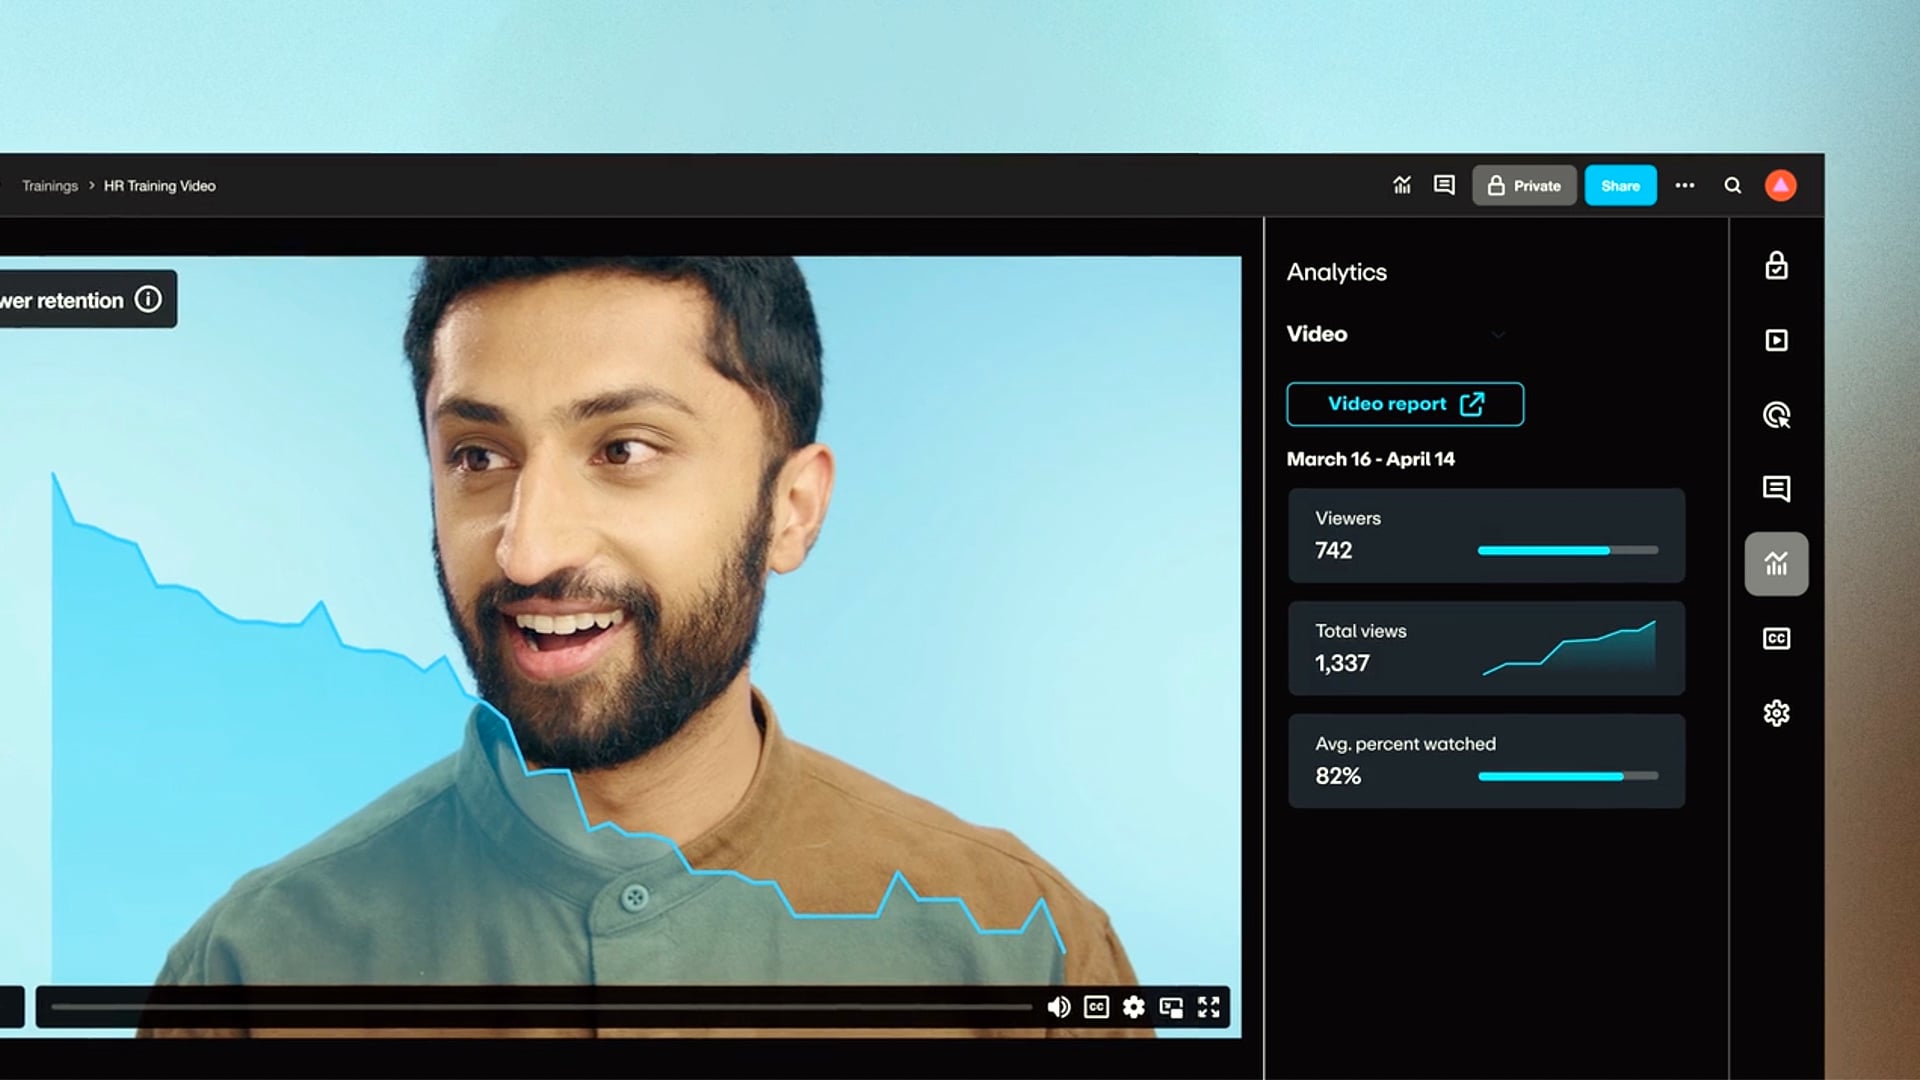The image size is (1920, 1080).
Task: Open player quality settings gear dropdown
Action: (x=1133, y=1007)
